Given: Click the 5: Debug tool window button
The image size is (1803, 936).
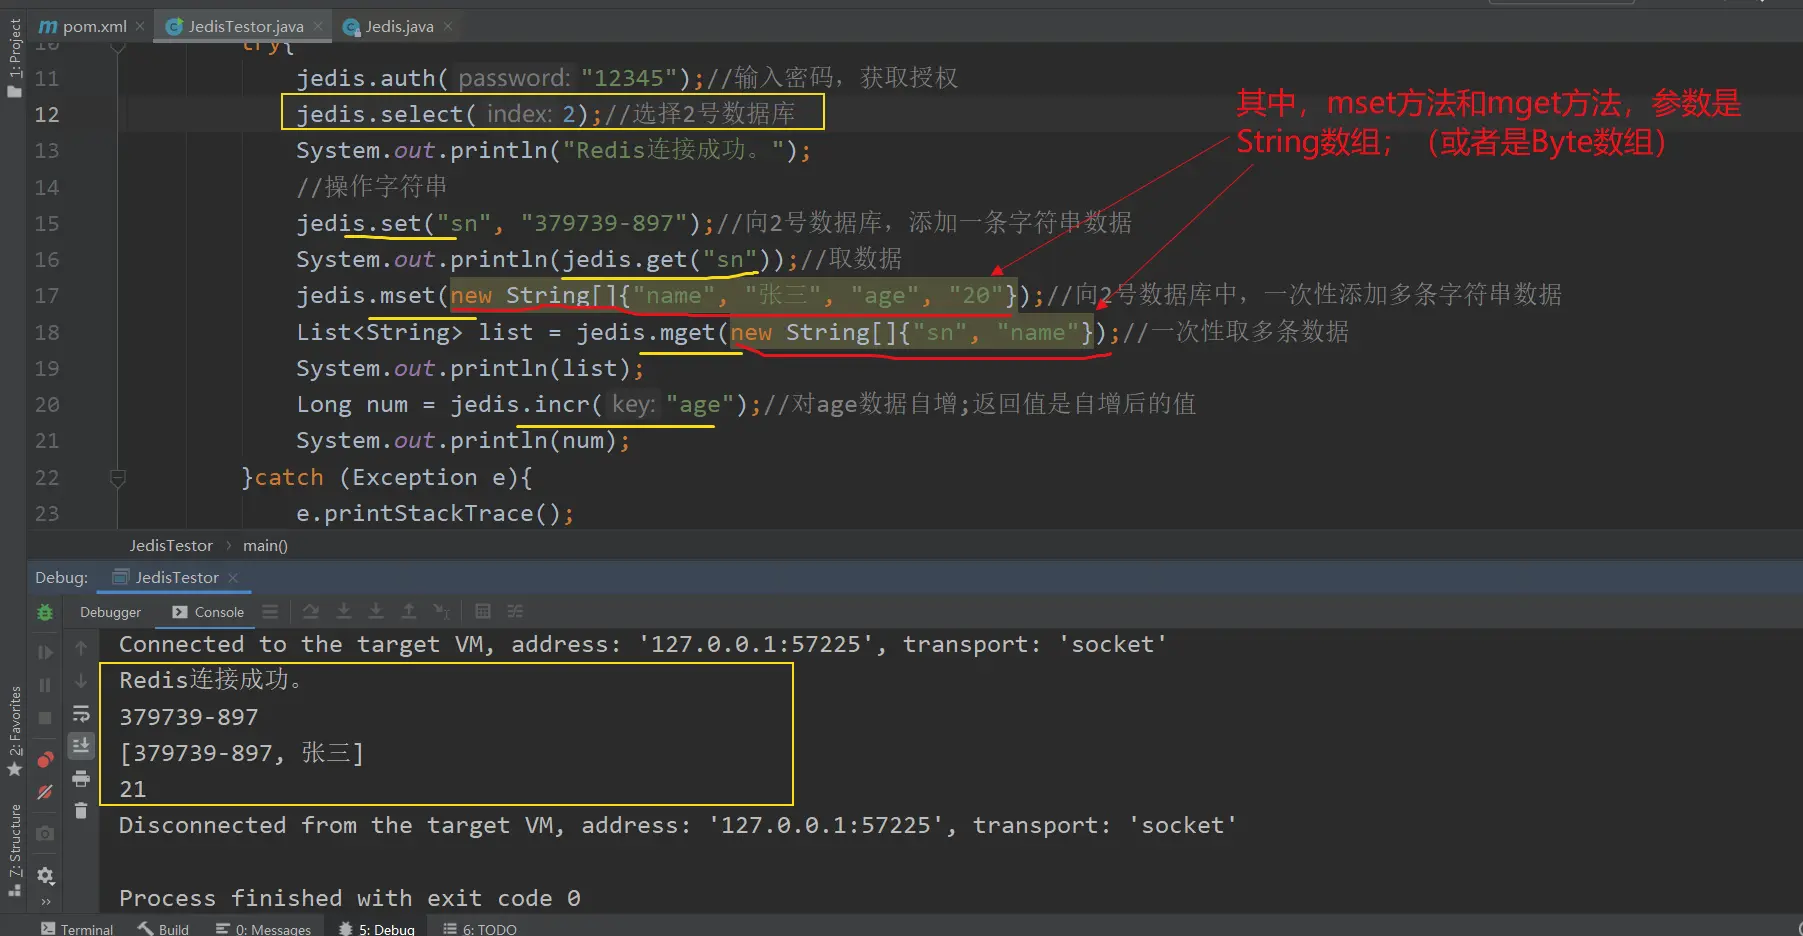Looking at the screenshot, I should (x=376, y=928).
